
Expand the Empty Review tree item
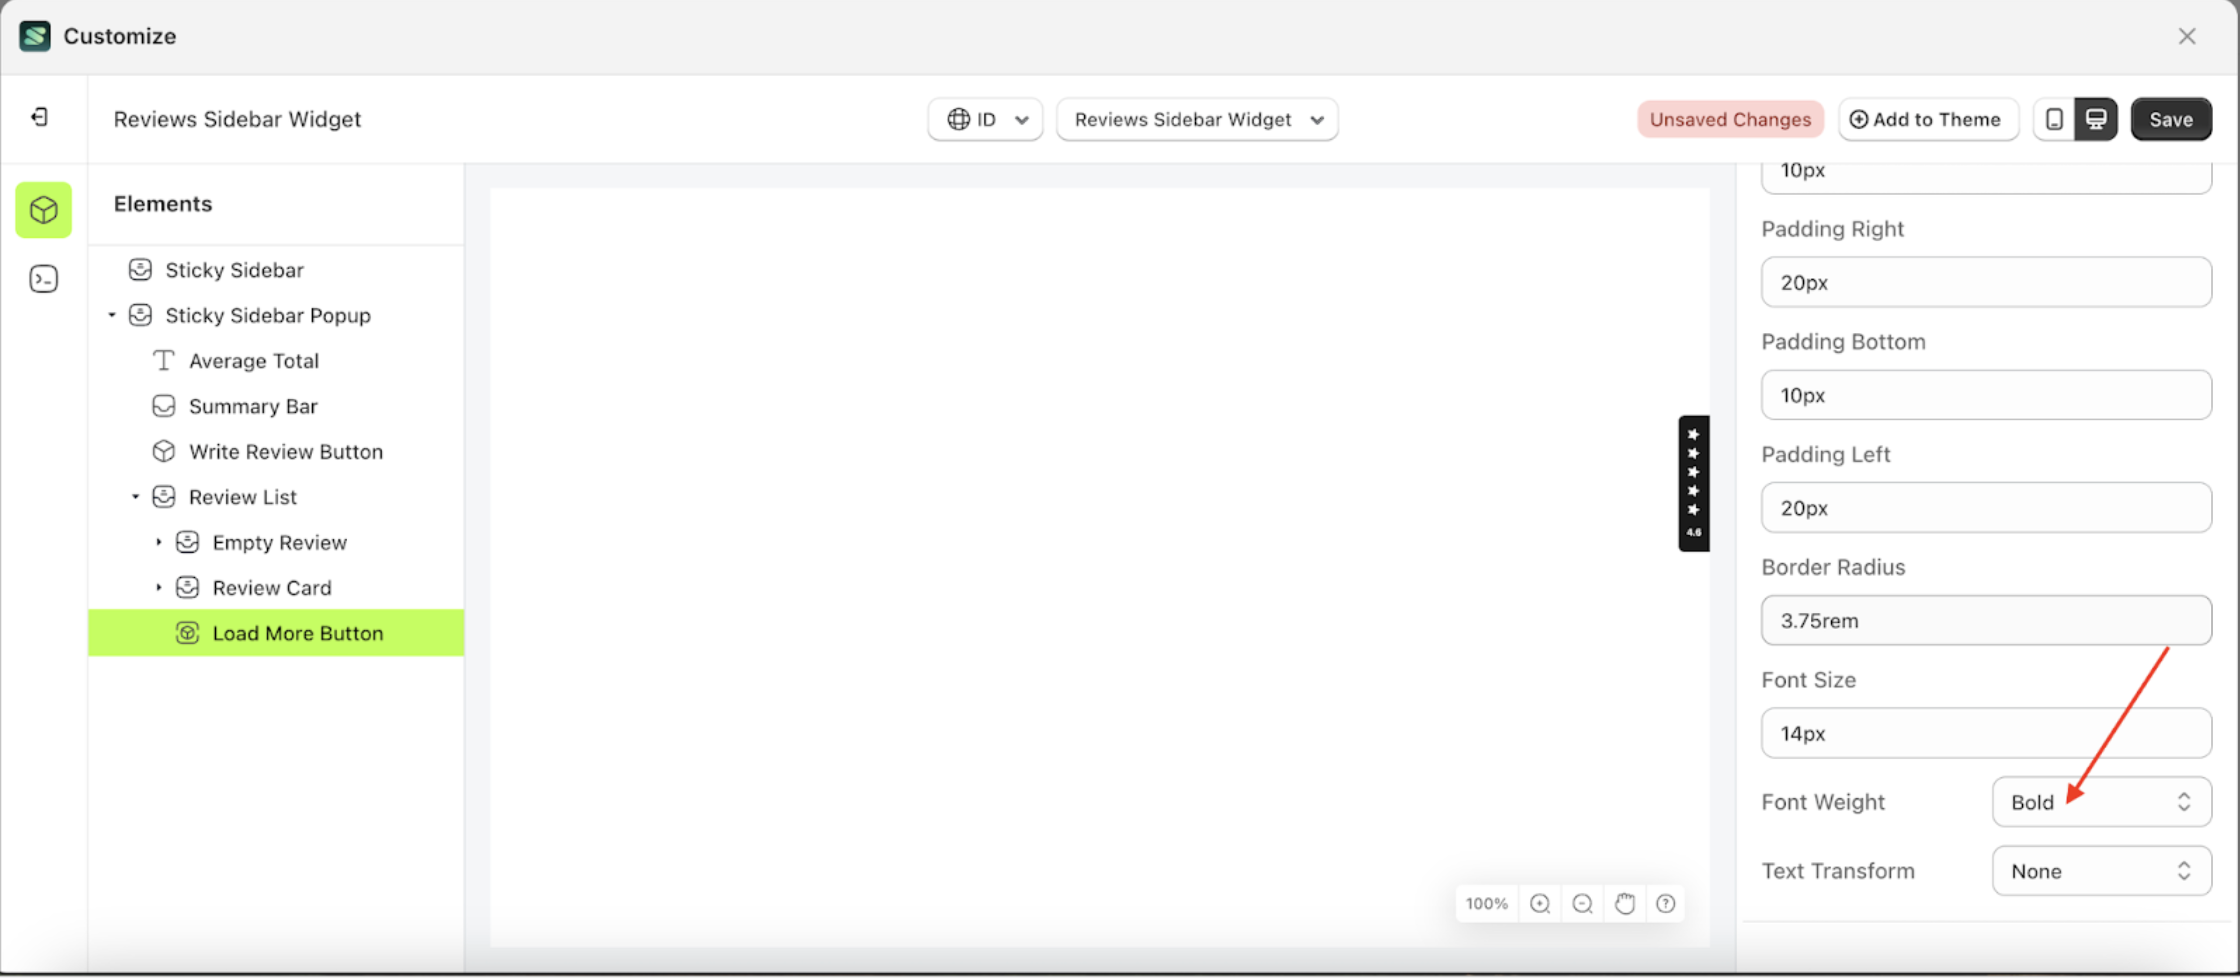point(158,542)
